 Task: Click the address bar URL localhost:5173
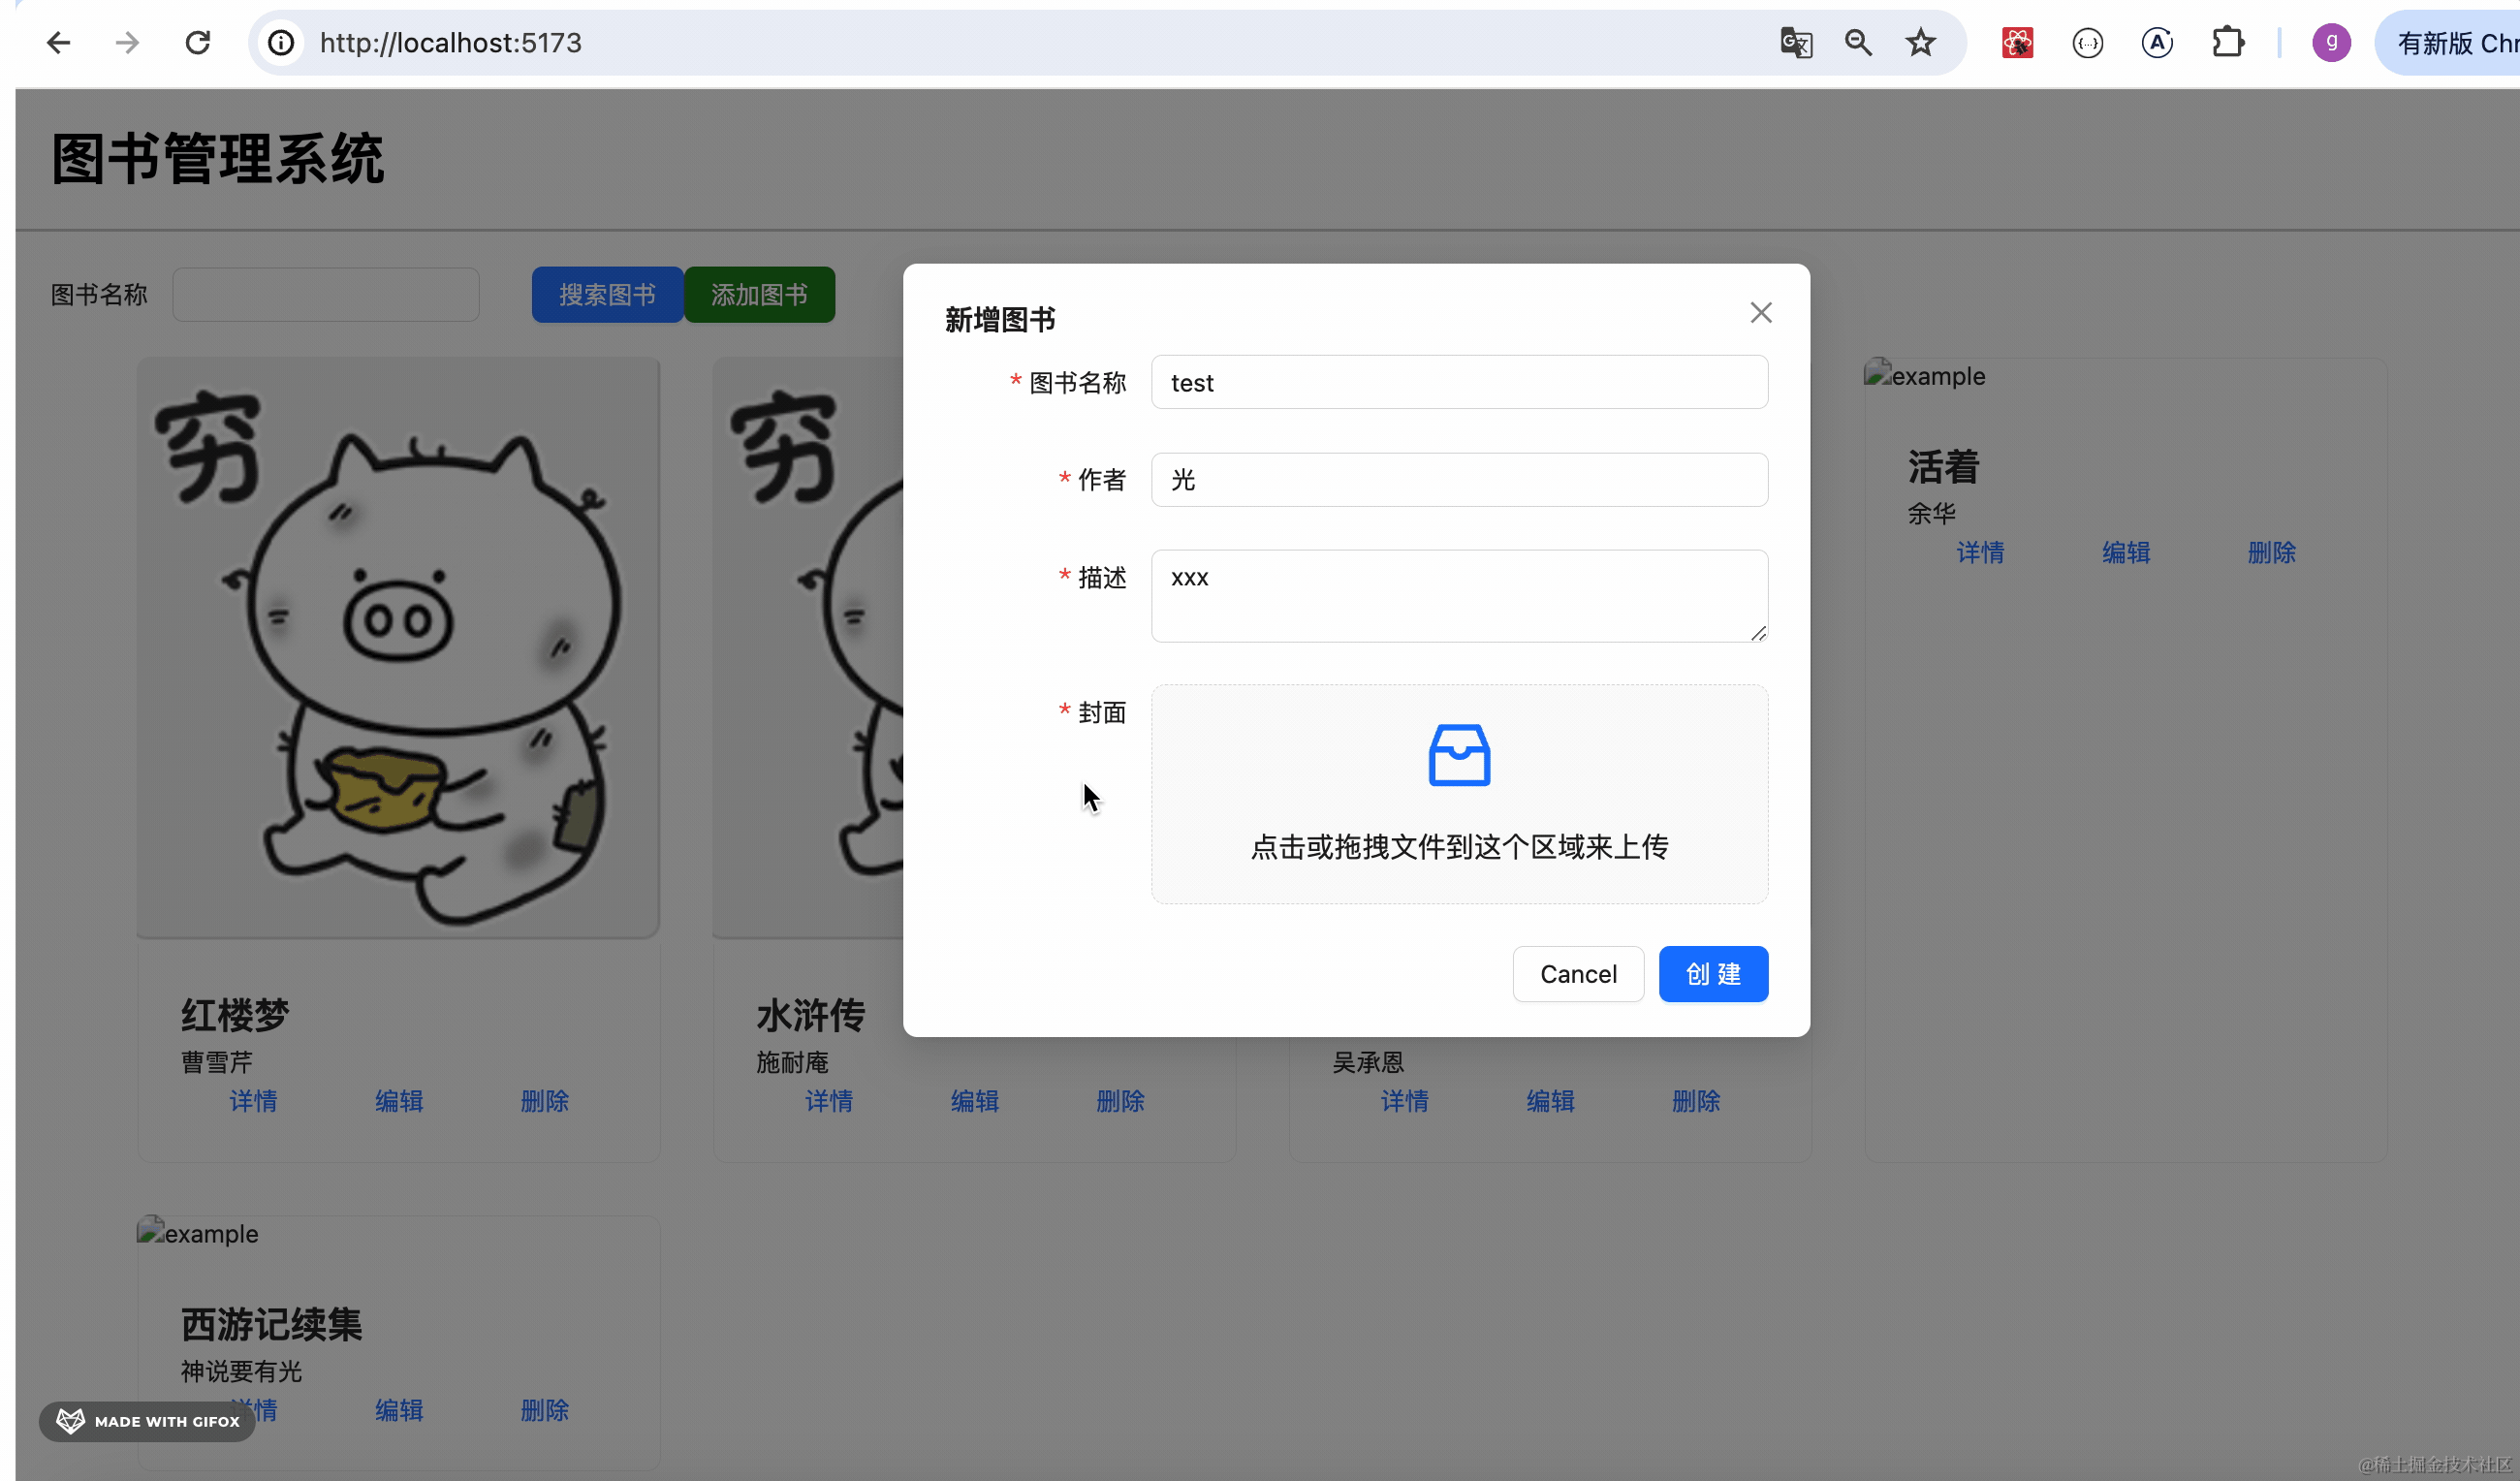tap(450, 43)
